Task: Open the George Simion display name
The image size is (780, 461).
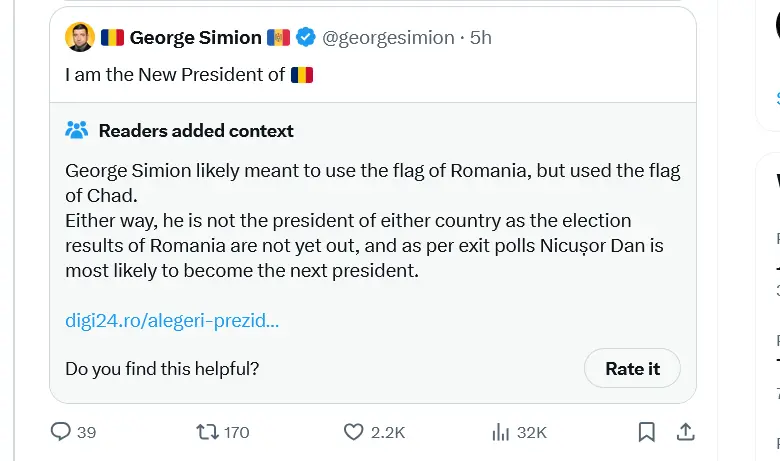Action: tap(195, 38)
